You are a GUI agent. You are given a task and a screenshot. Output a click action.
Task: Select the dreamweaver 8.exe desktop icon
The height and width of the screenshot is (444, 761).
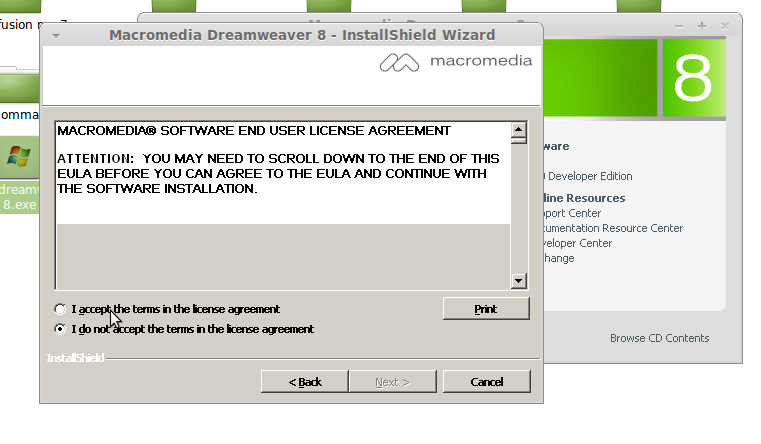point(19,175)
